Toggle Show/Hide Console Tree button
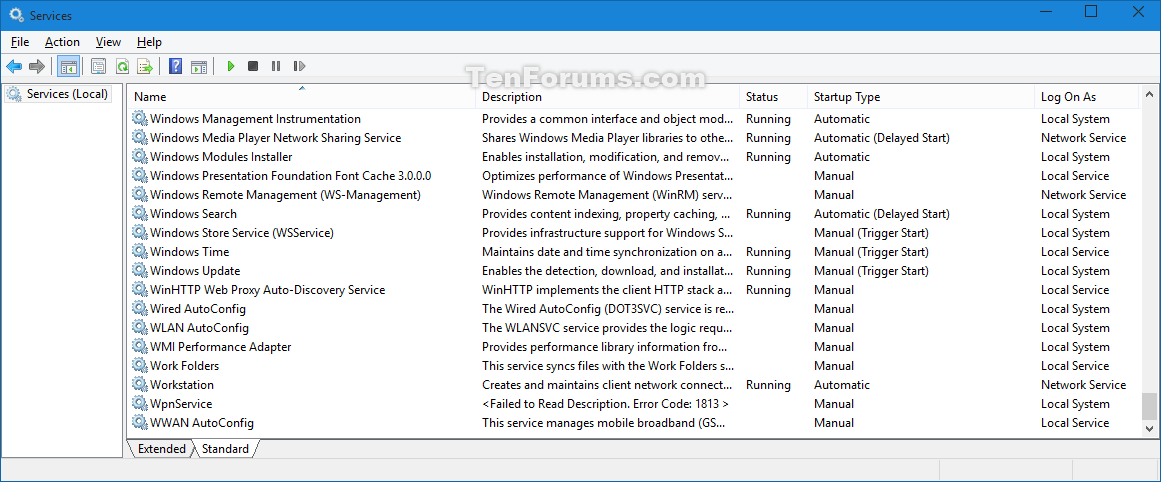 point(69,67)
